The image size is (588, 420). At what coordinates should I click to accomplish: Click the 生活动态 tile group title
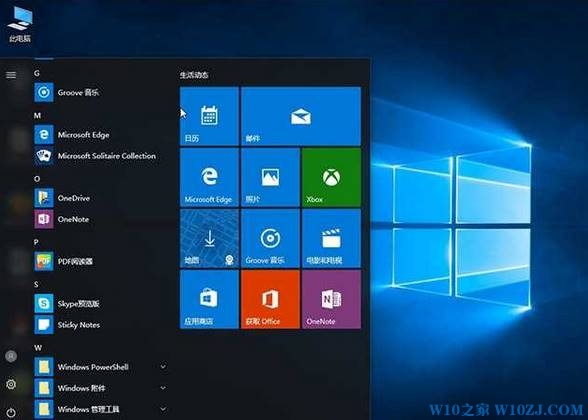coord(194,75)
